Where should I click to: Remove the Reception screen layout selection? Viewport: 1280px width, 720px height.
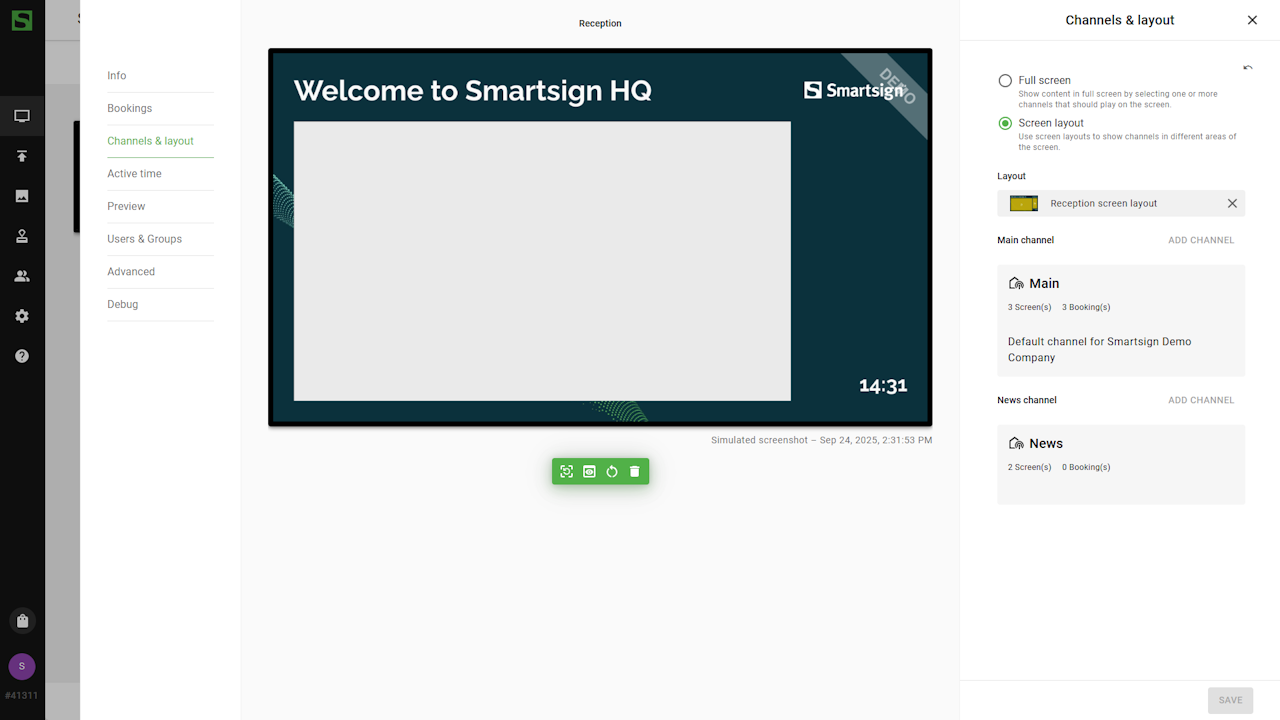pyautogui.click(x=1232, y=203)
